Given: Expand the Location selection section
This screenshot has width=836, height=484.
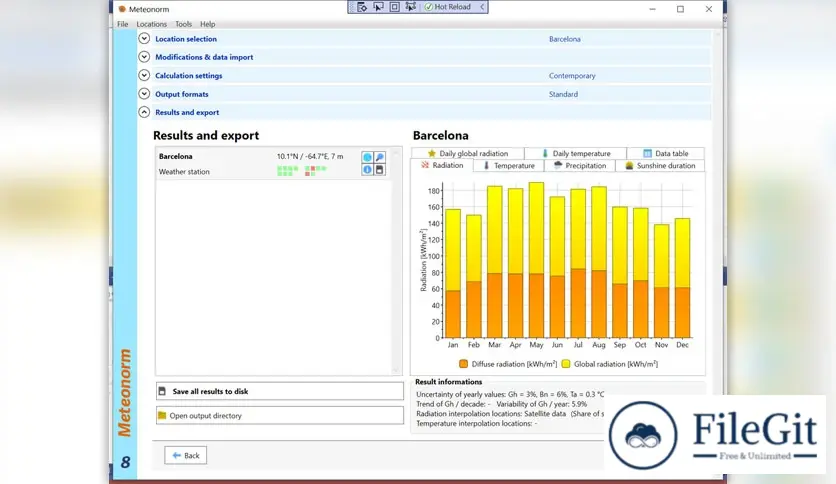Looking at the screenshot, I should coord(144,38).
